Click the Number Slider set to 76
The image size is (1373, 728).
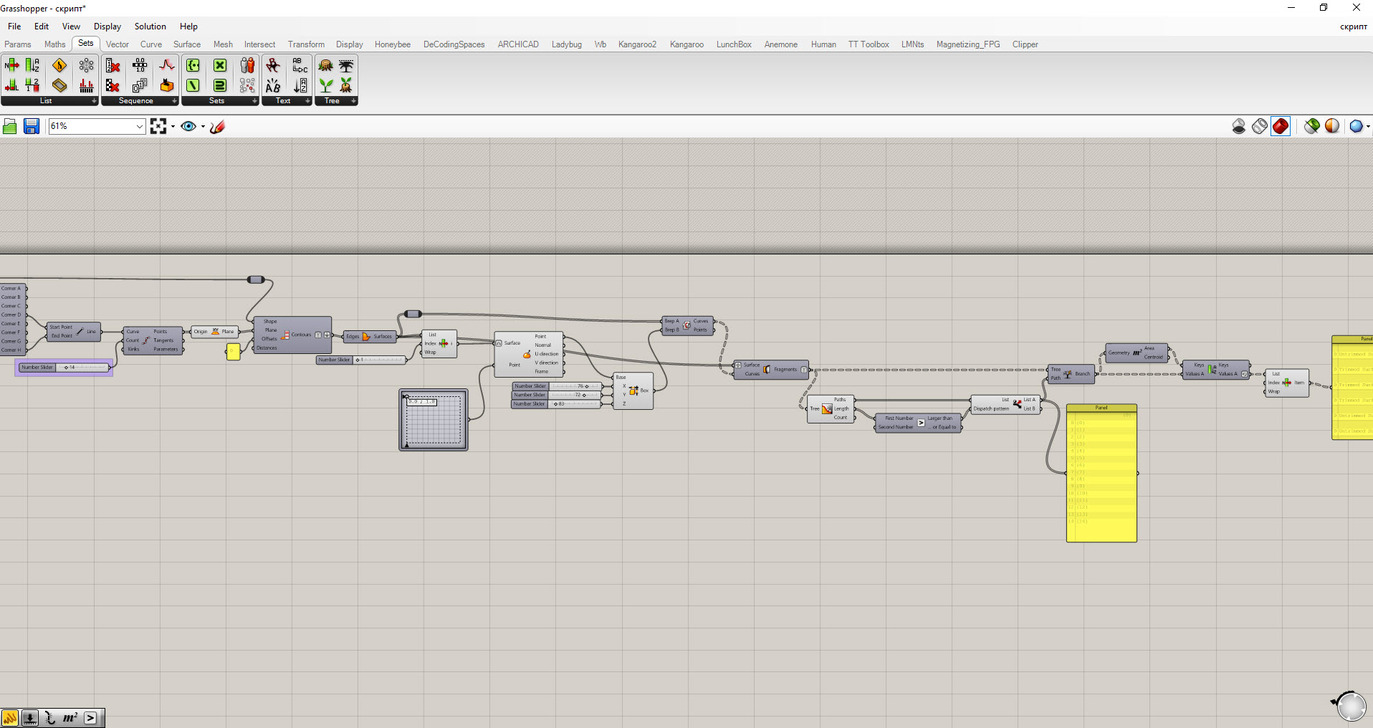click(x=557, y=386)
